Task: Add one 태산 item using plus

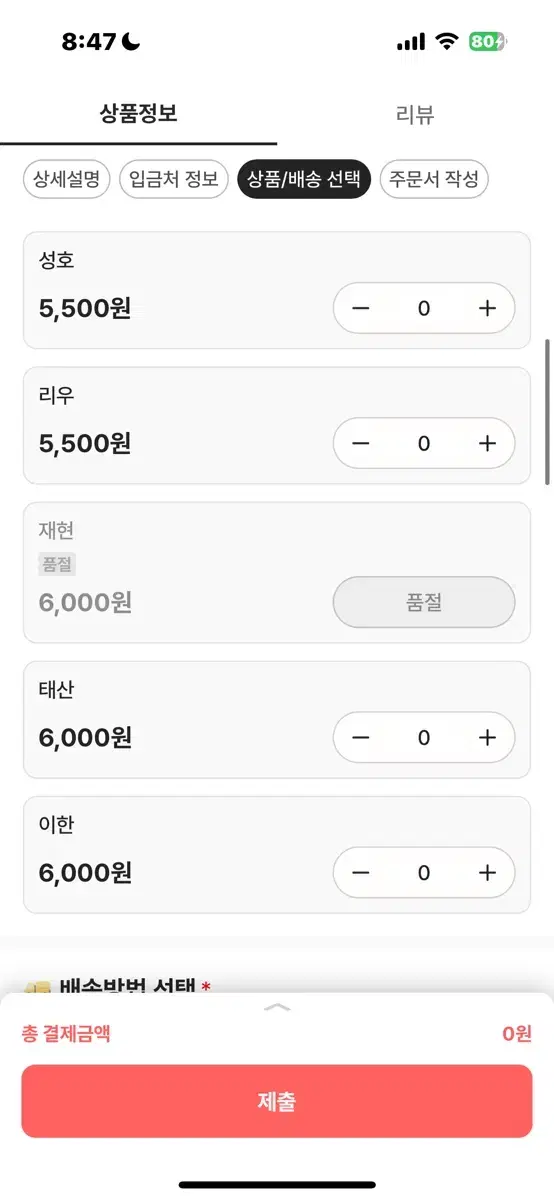Action: pyautogui.click(x=487, y=738)
